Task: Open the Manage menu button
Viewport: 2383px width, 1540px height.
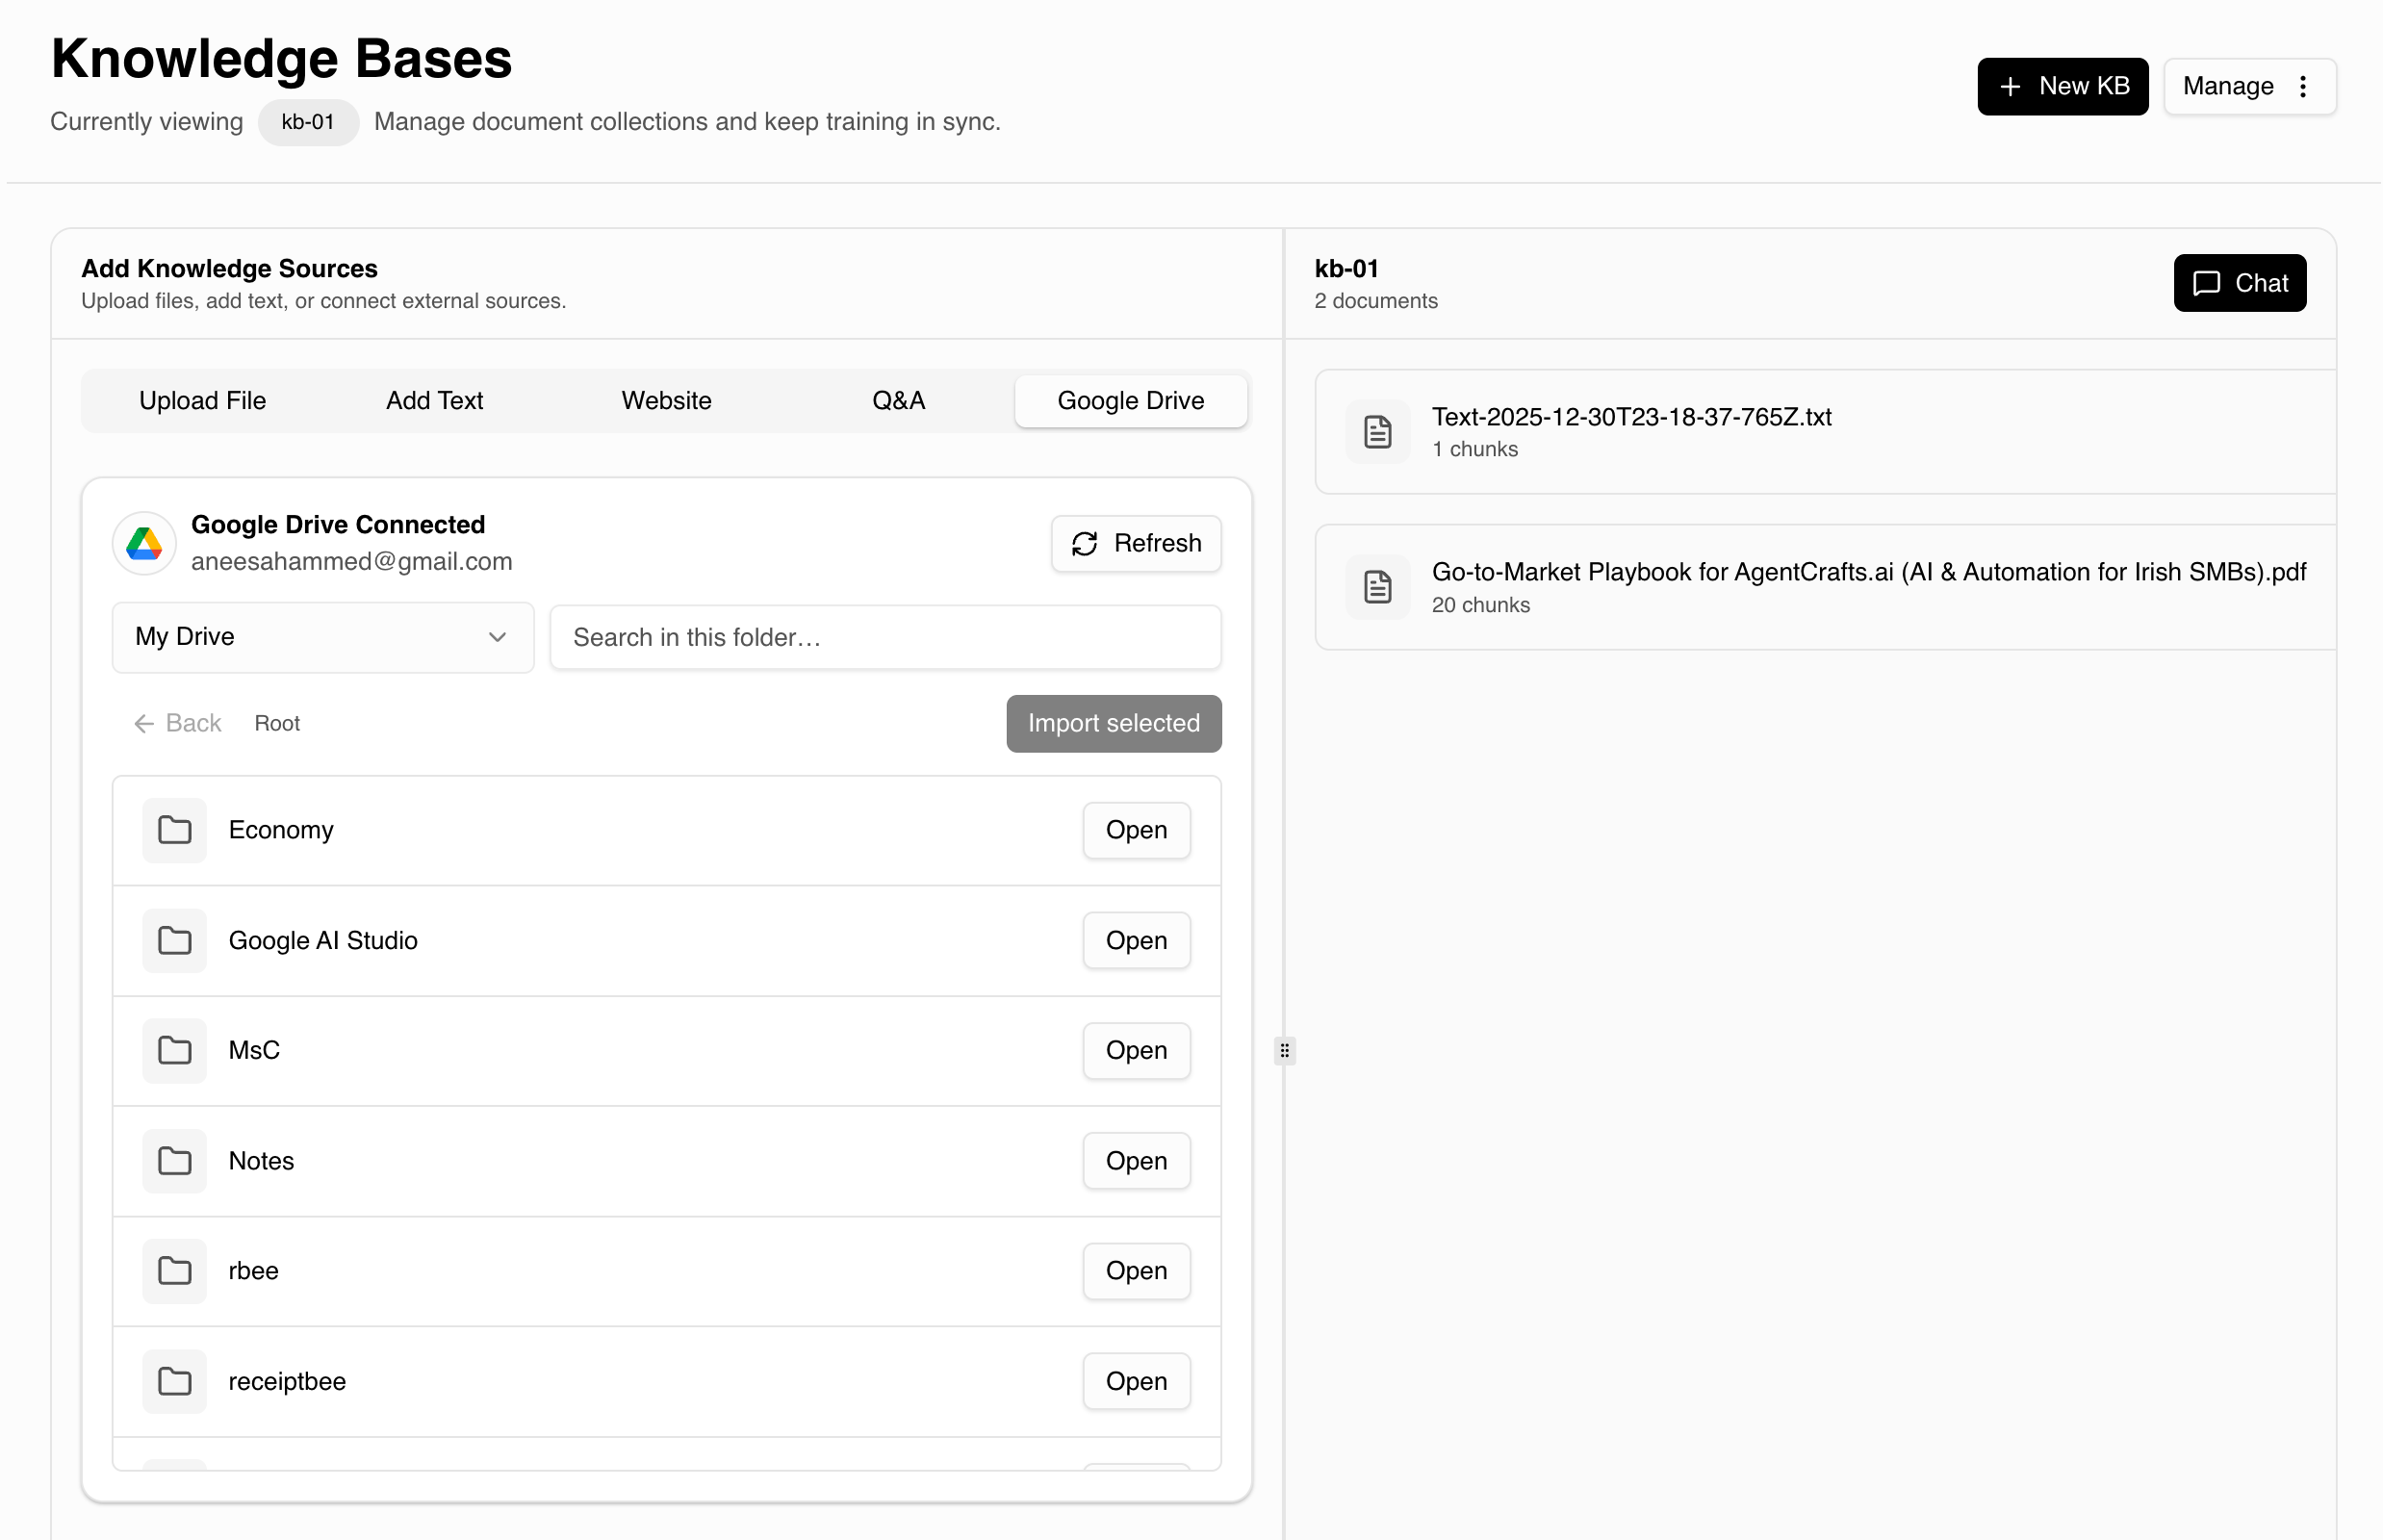Action: point(2248,86)
